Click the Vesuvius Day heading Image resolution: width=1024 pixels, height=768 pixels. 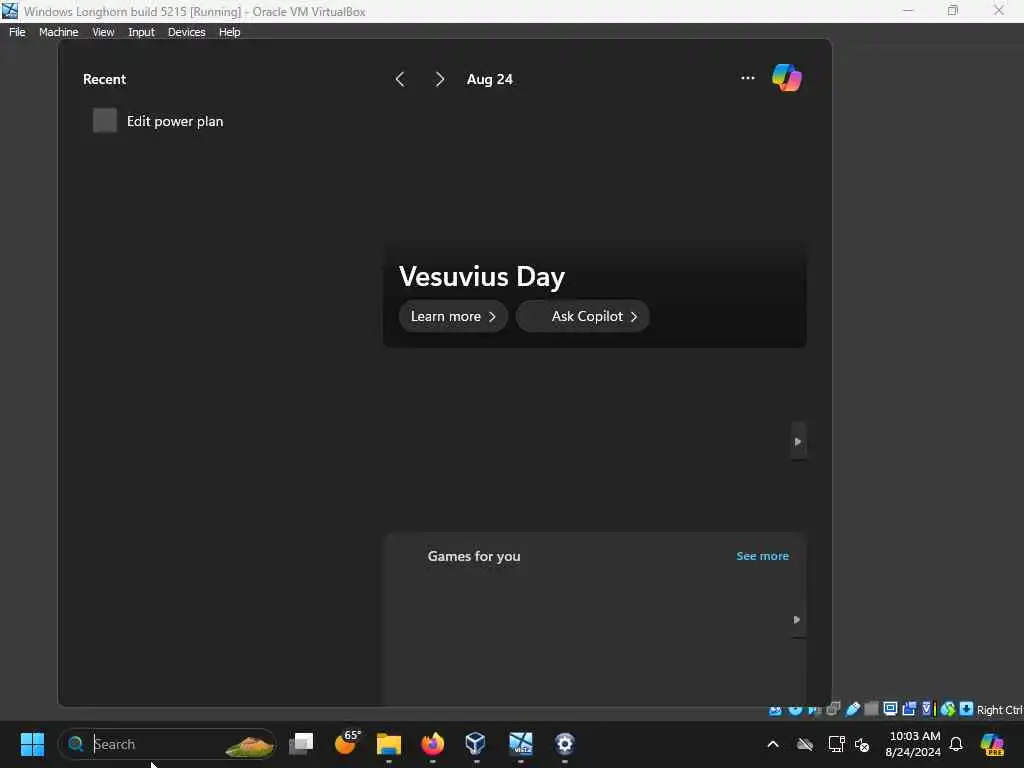482,276
